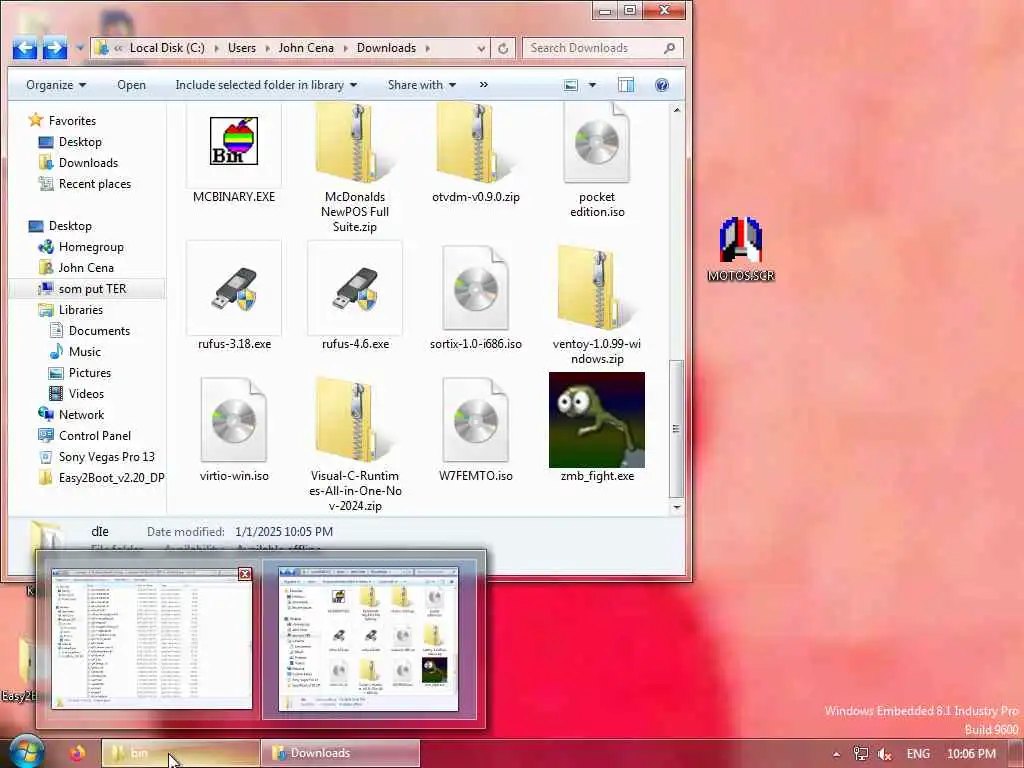
Task: Open Downloads under Favorites
Action: pyautogui.click(x=88, y=163)
